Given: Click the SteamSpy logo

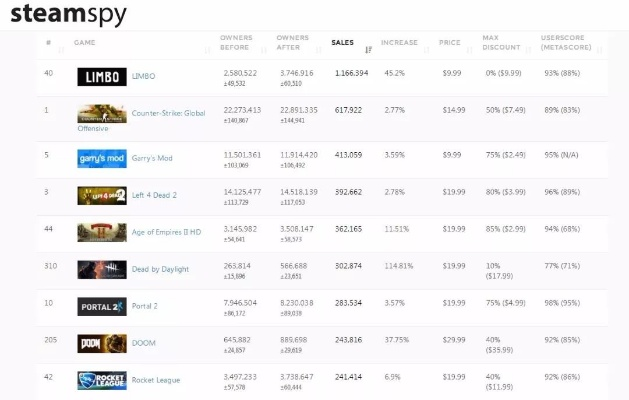Looking at the screenshot, I should click(x=55, y=13).
